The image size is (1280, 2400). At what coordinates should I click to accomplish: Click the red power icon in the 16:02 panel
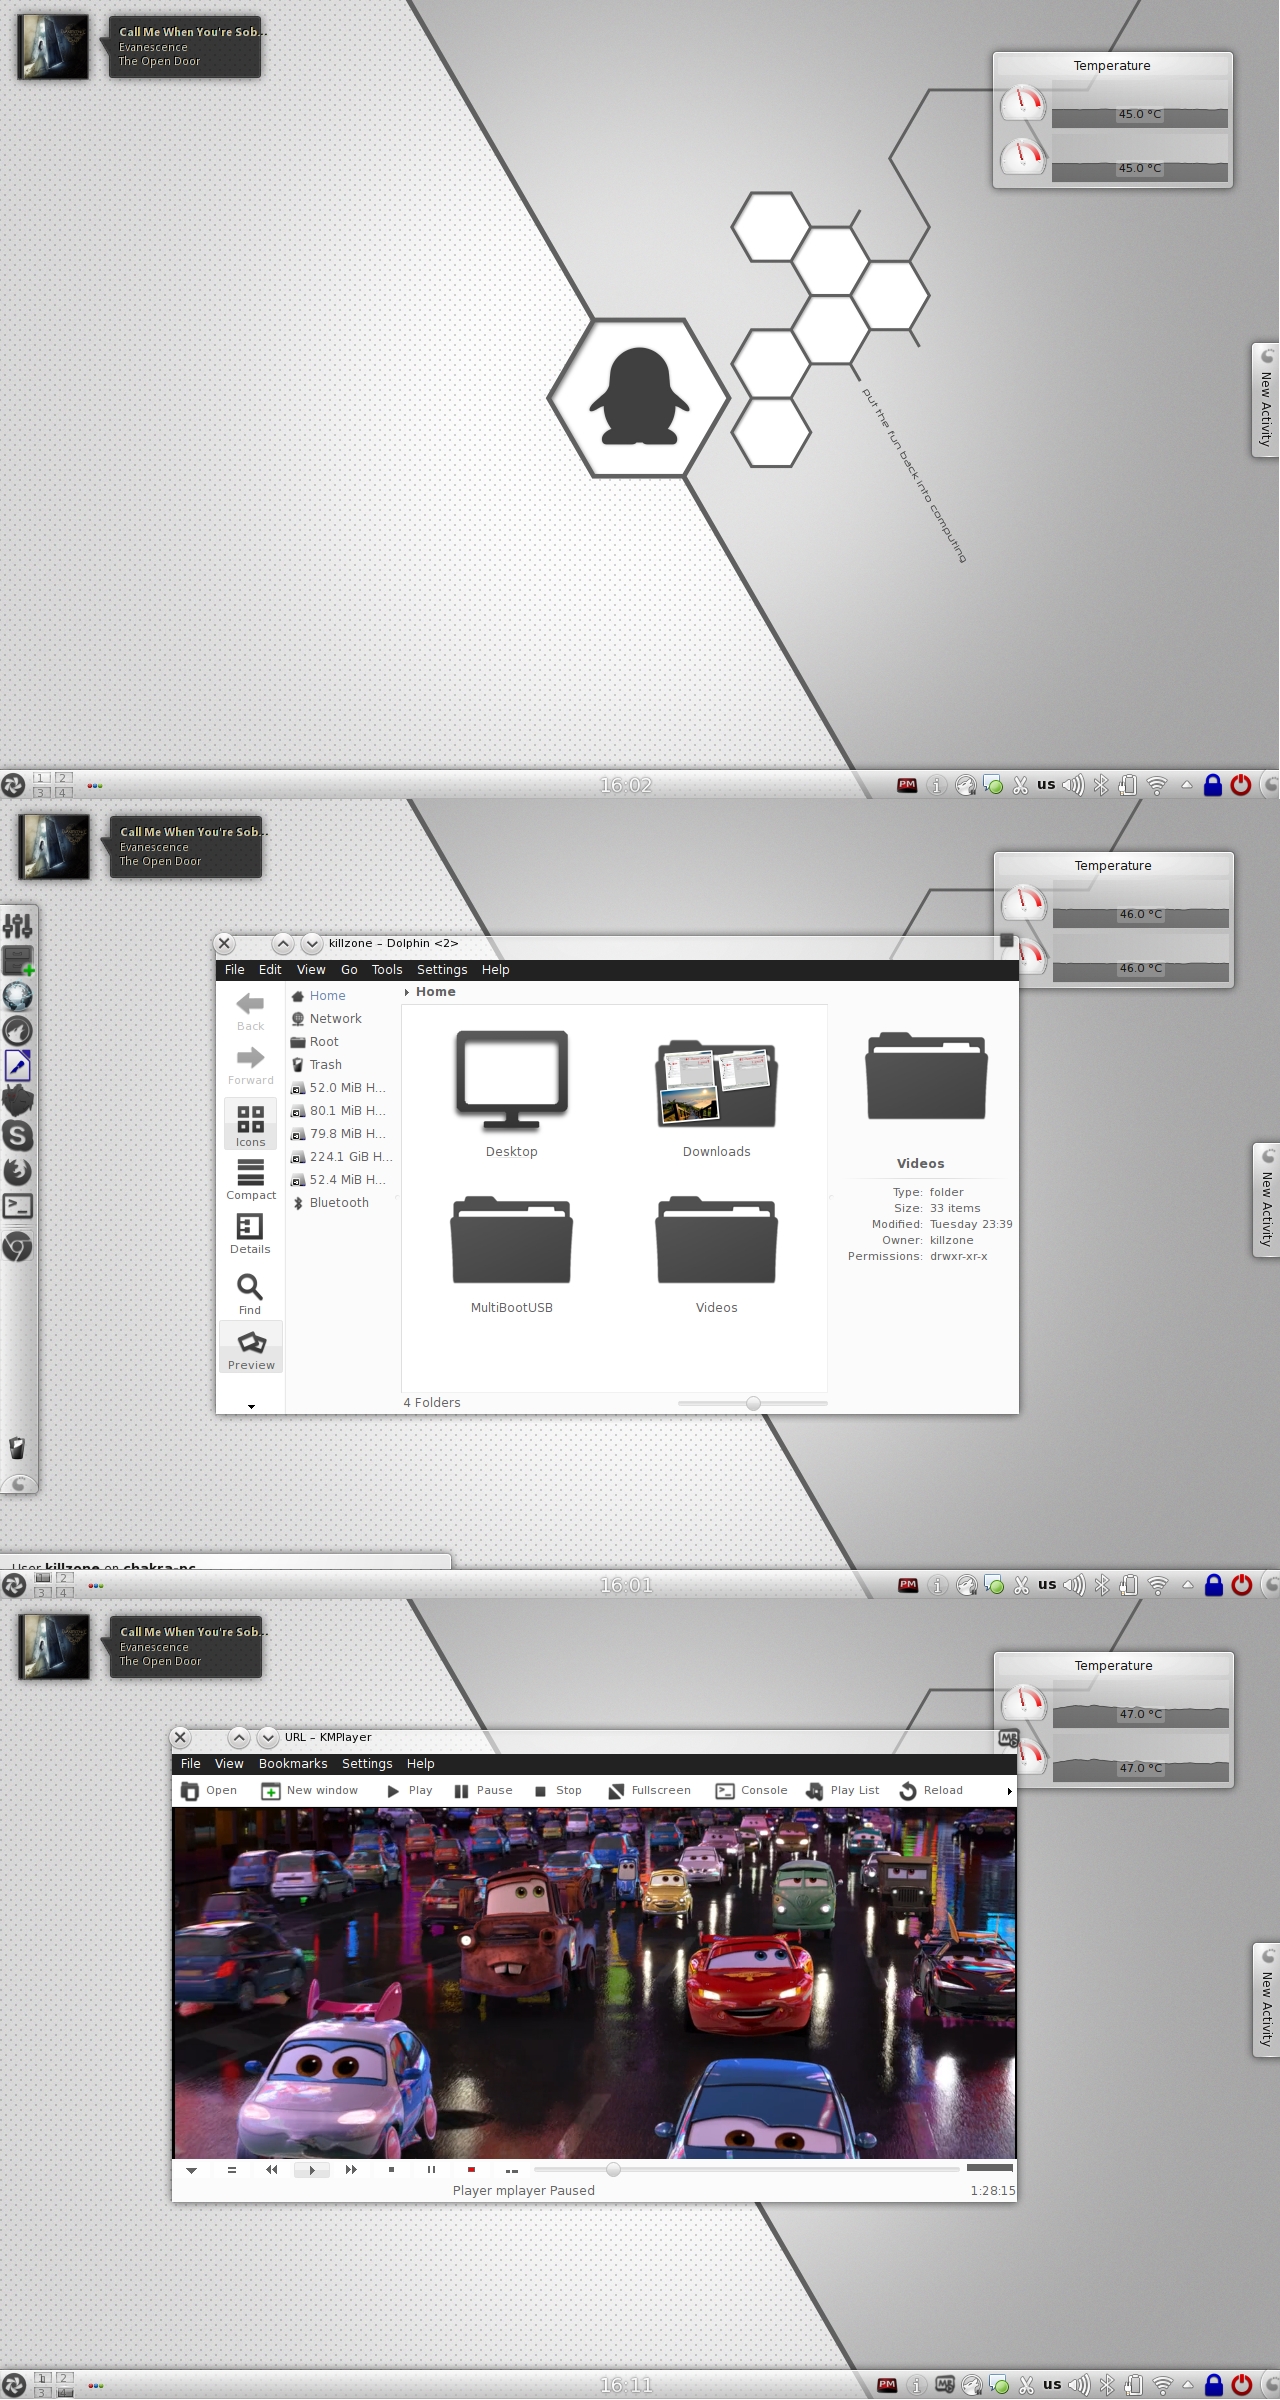[x=1241, y=785]
